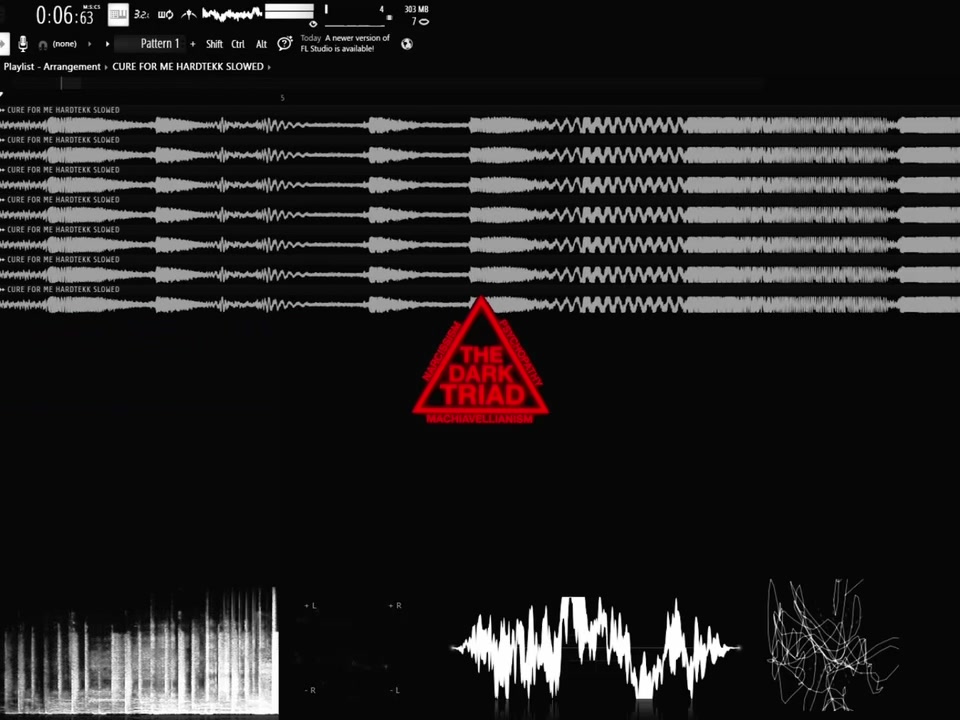Click the 0:06:63 time display
960x720 pixels.
point(65,15)
